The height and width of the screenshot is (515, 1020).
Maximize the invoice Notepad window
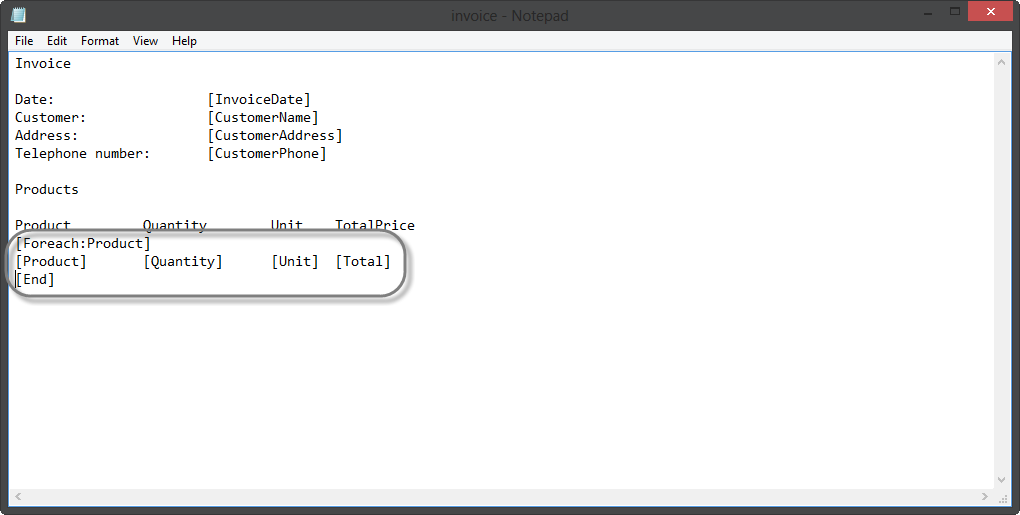pyautogui.click(x=955, y=12)
